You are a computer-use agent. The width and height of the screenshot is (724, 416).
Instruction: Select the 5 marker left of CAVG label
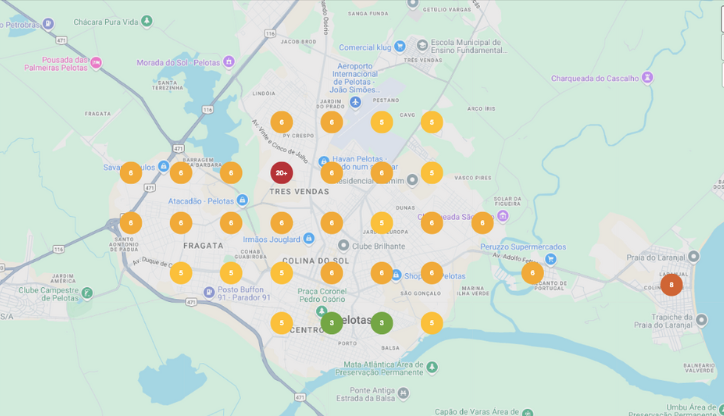point(381,122)
